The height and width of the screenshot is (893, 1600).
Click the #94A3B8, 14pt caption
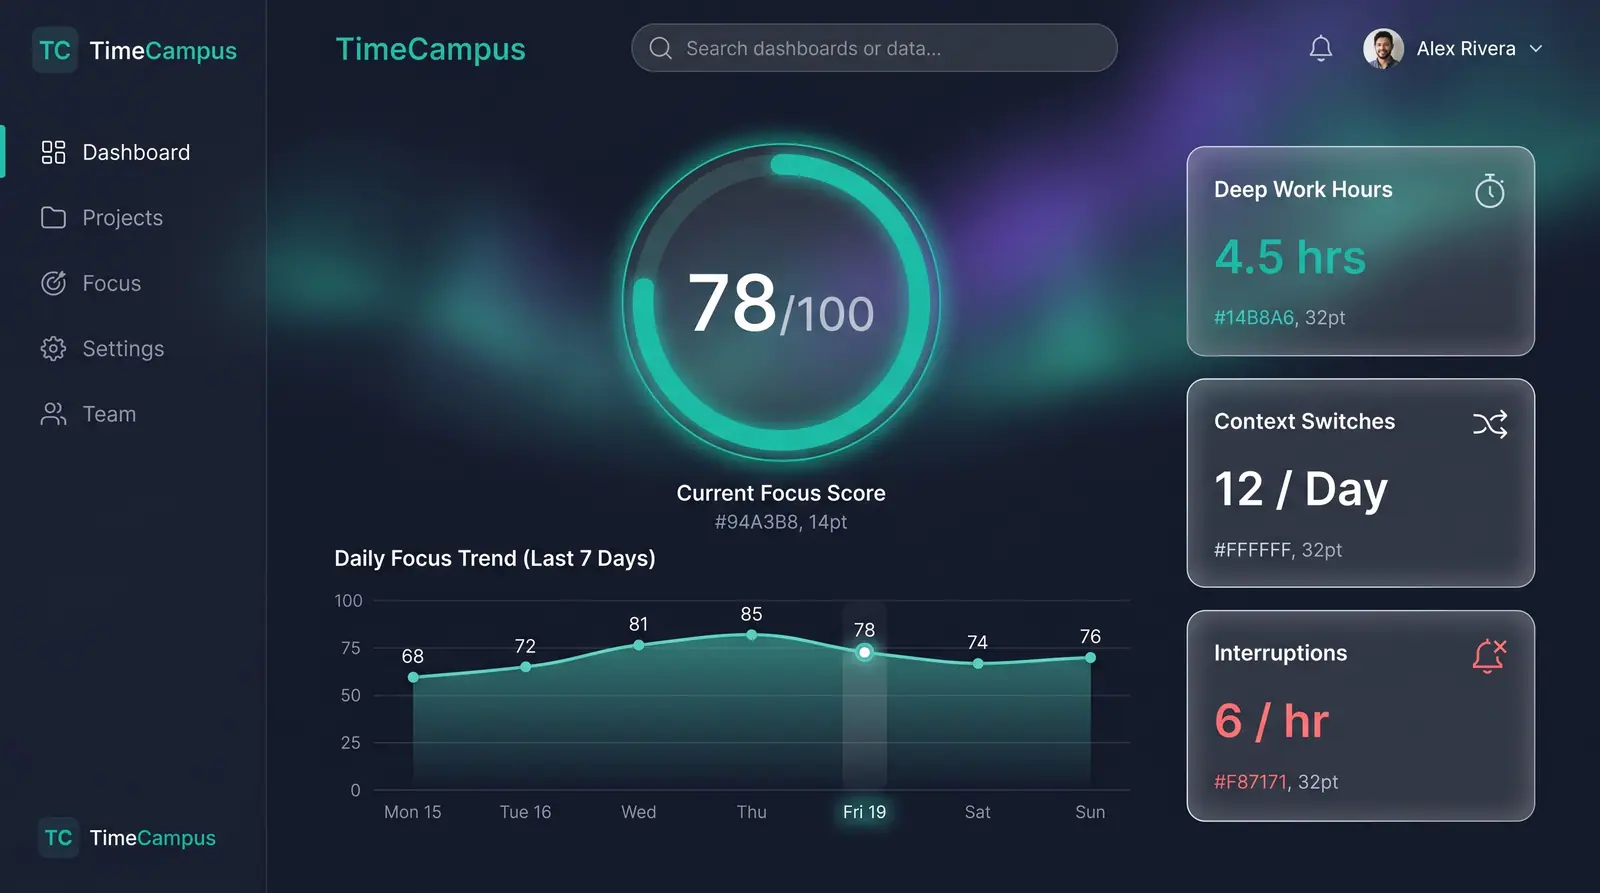point(781,522)
